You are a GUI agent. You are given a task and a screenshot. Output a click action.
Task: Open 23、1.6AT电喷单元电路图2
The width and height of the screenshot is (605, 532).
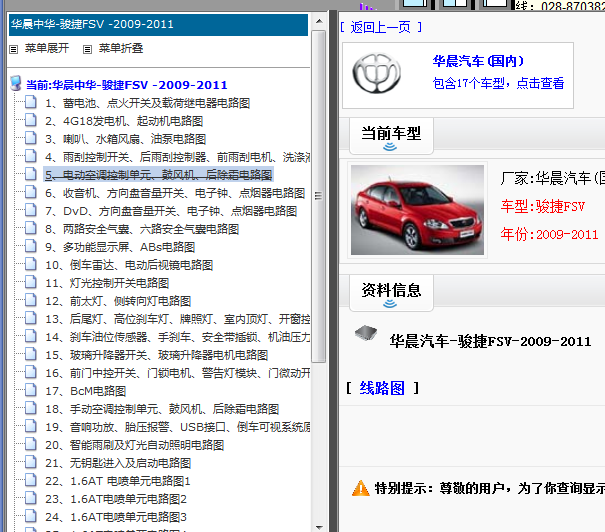116,499
